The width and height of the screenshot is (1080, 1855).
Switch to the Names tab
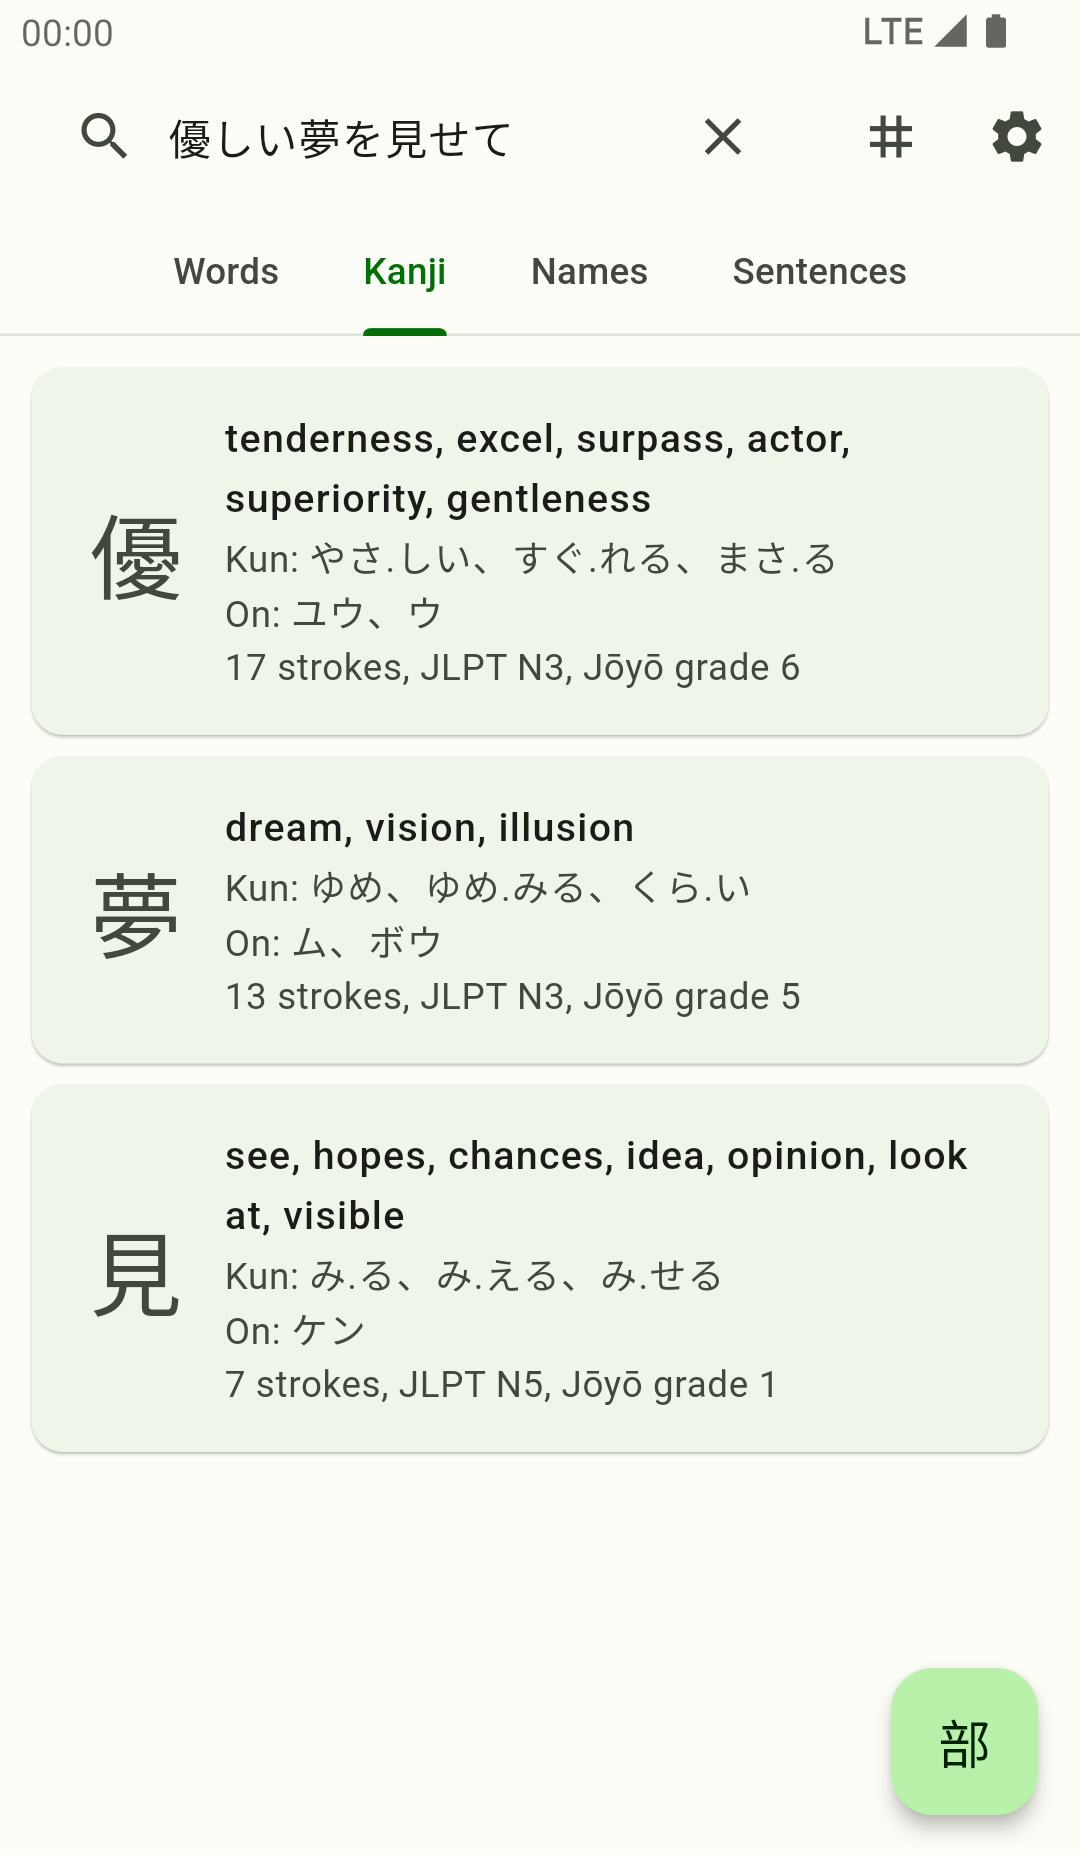589,272
